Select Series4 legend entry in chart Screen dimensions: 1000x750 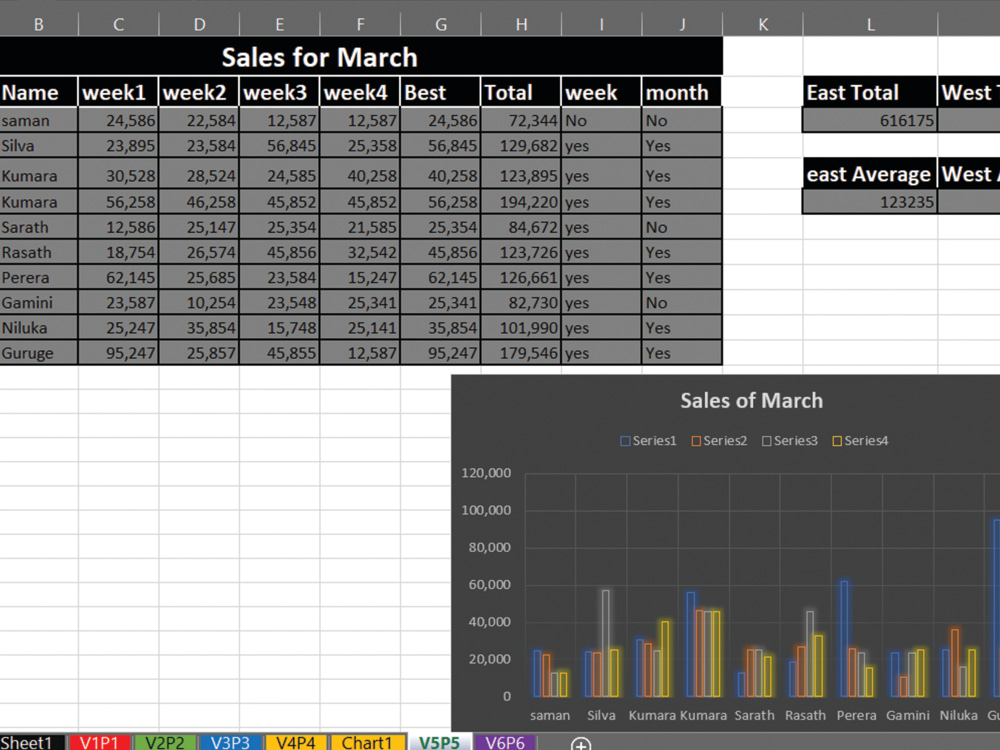[x=860, y=441]
